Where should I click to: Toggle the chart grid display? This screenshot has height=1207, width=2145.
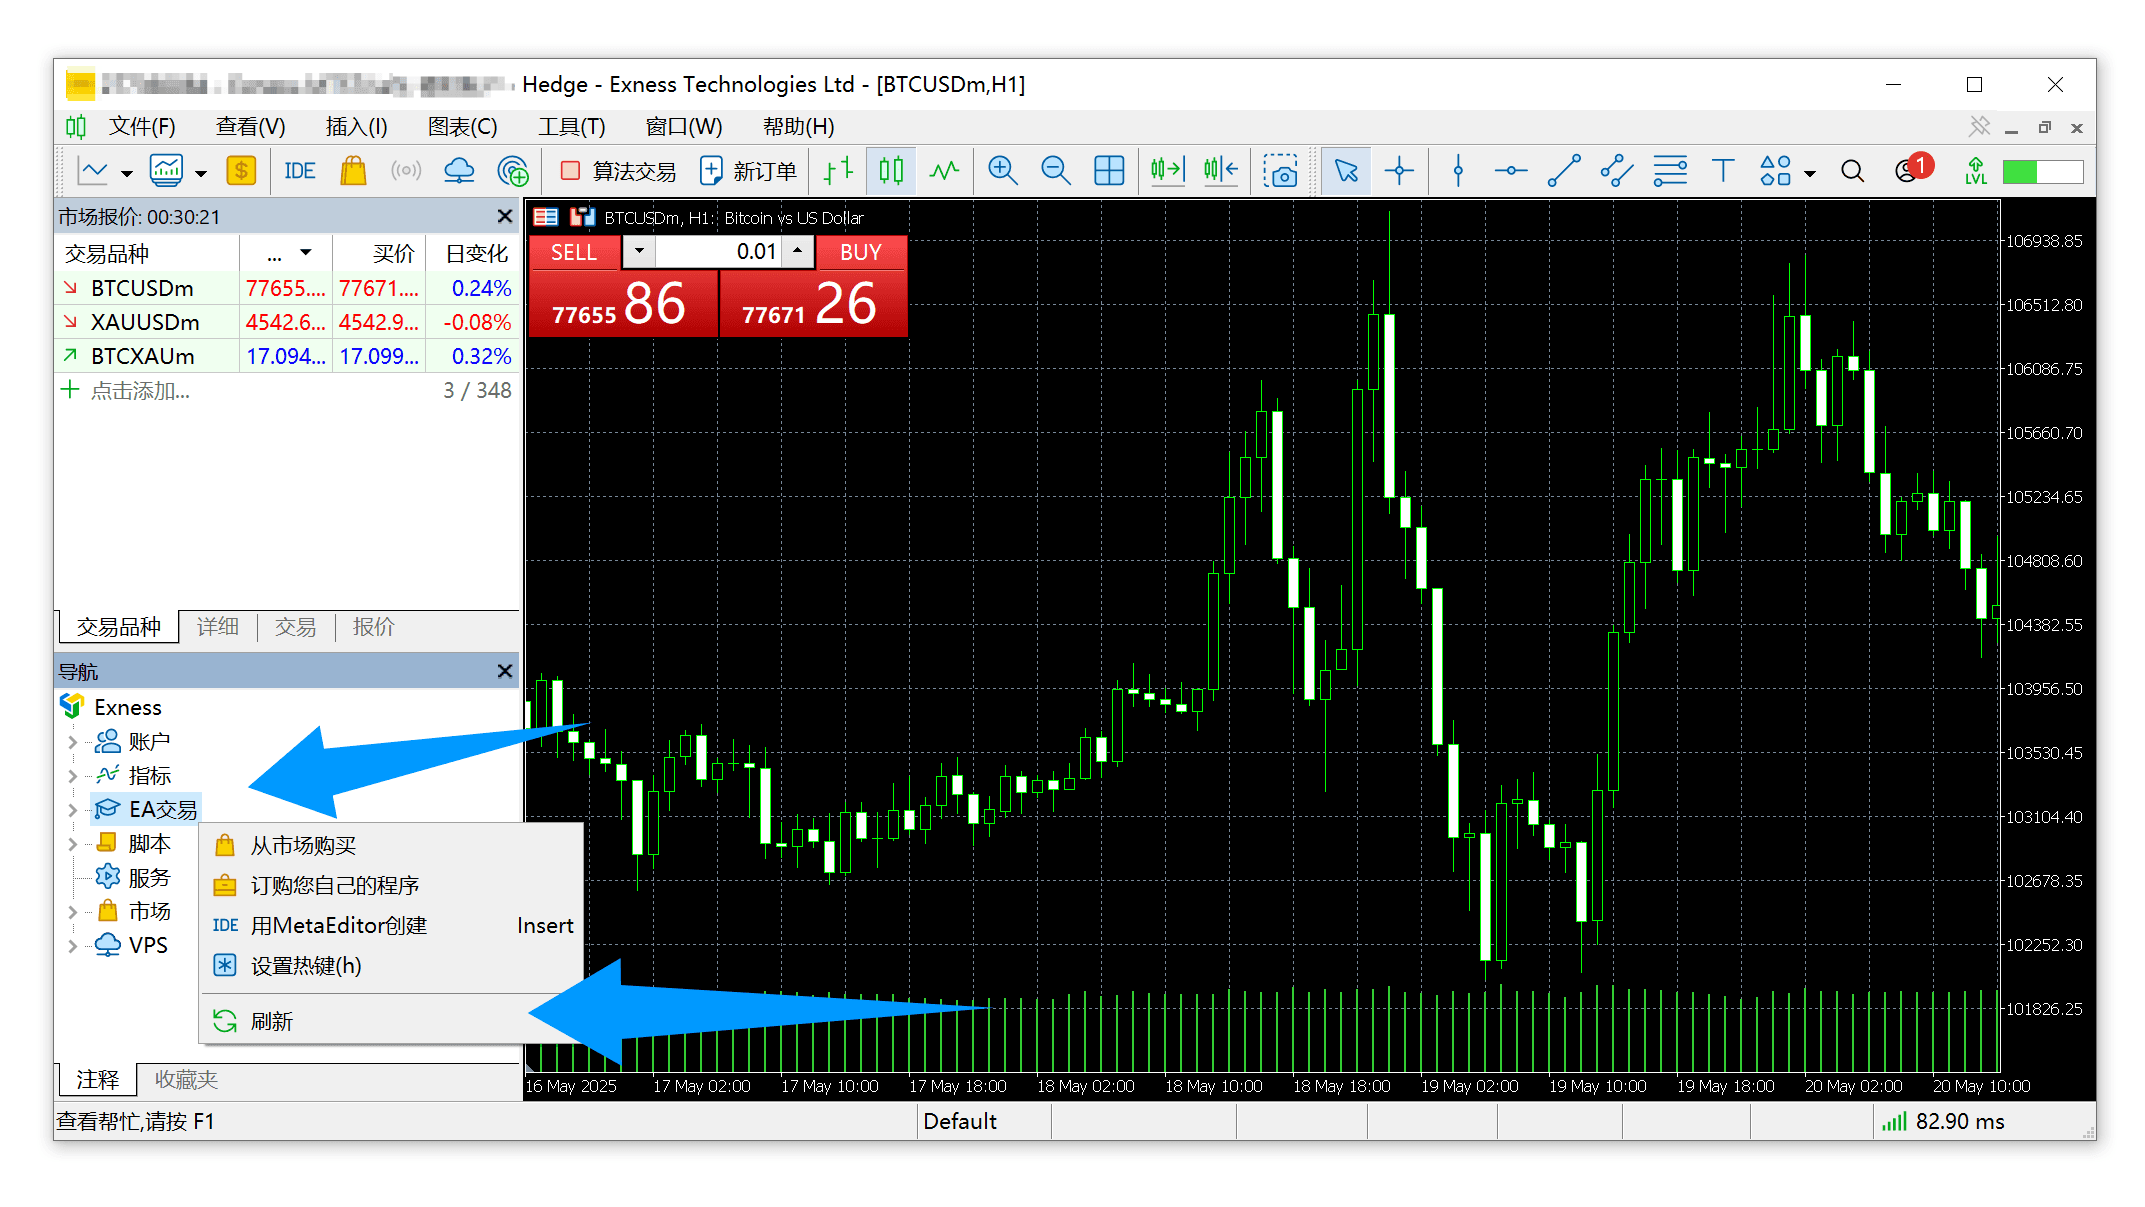click(x=1109, y=171)
